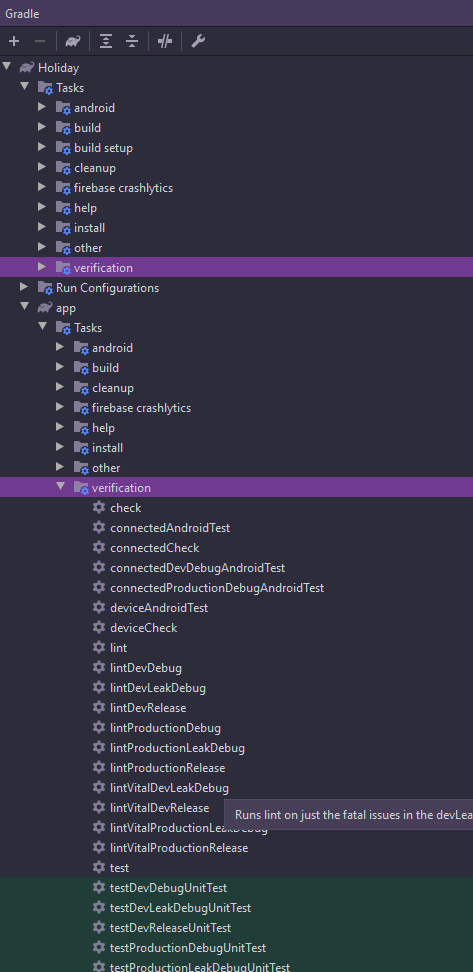Select the Holiday verification folder row
This screenshot has height=972, width=473.
236,268
